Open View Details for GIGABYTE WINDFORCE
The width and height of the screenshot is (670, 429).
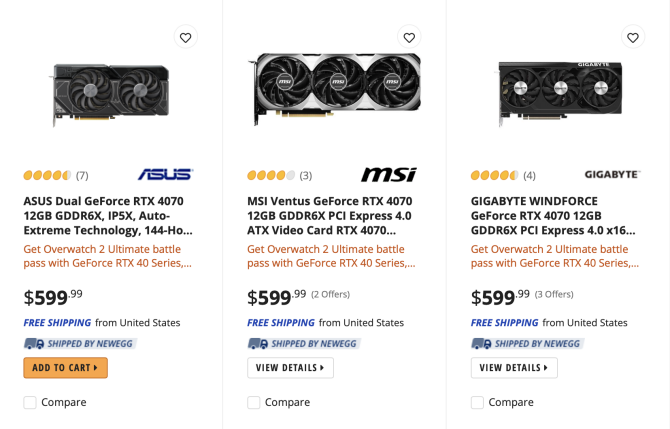tap(514, 368)
